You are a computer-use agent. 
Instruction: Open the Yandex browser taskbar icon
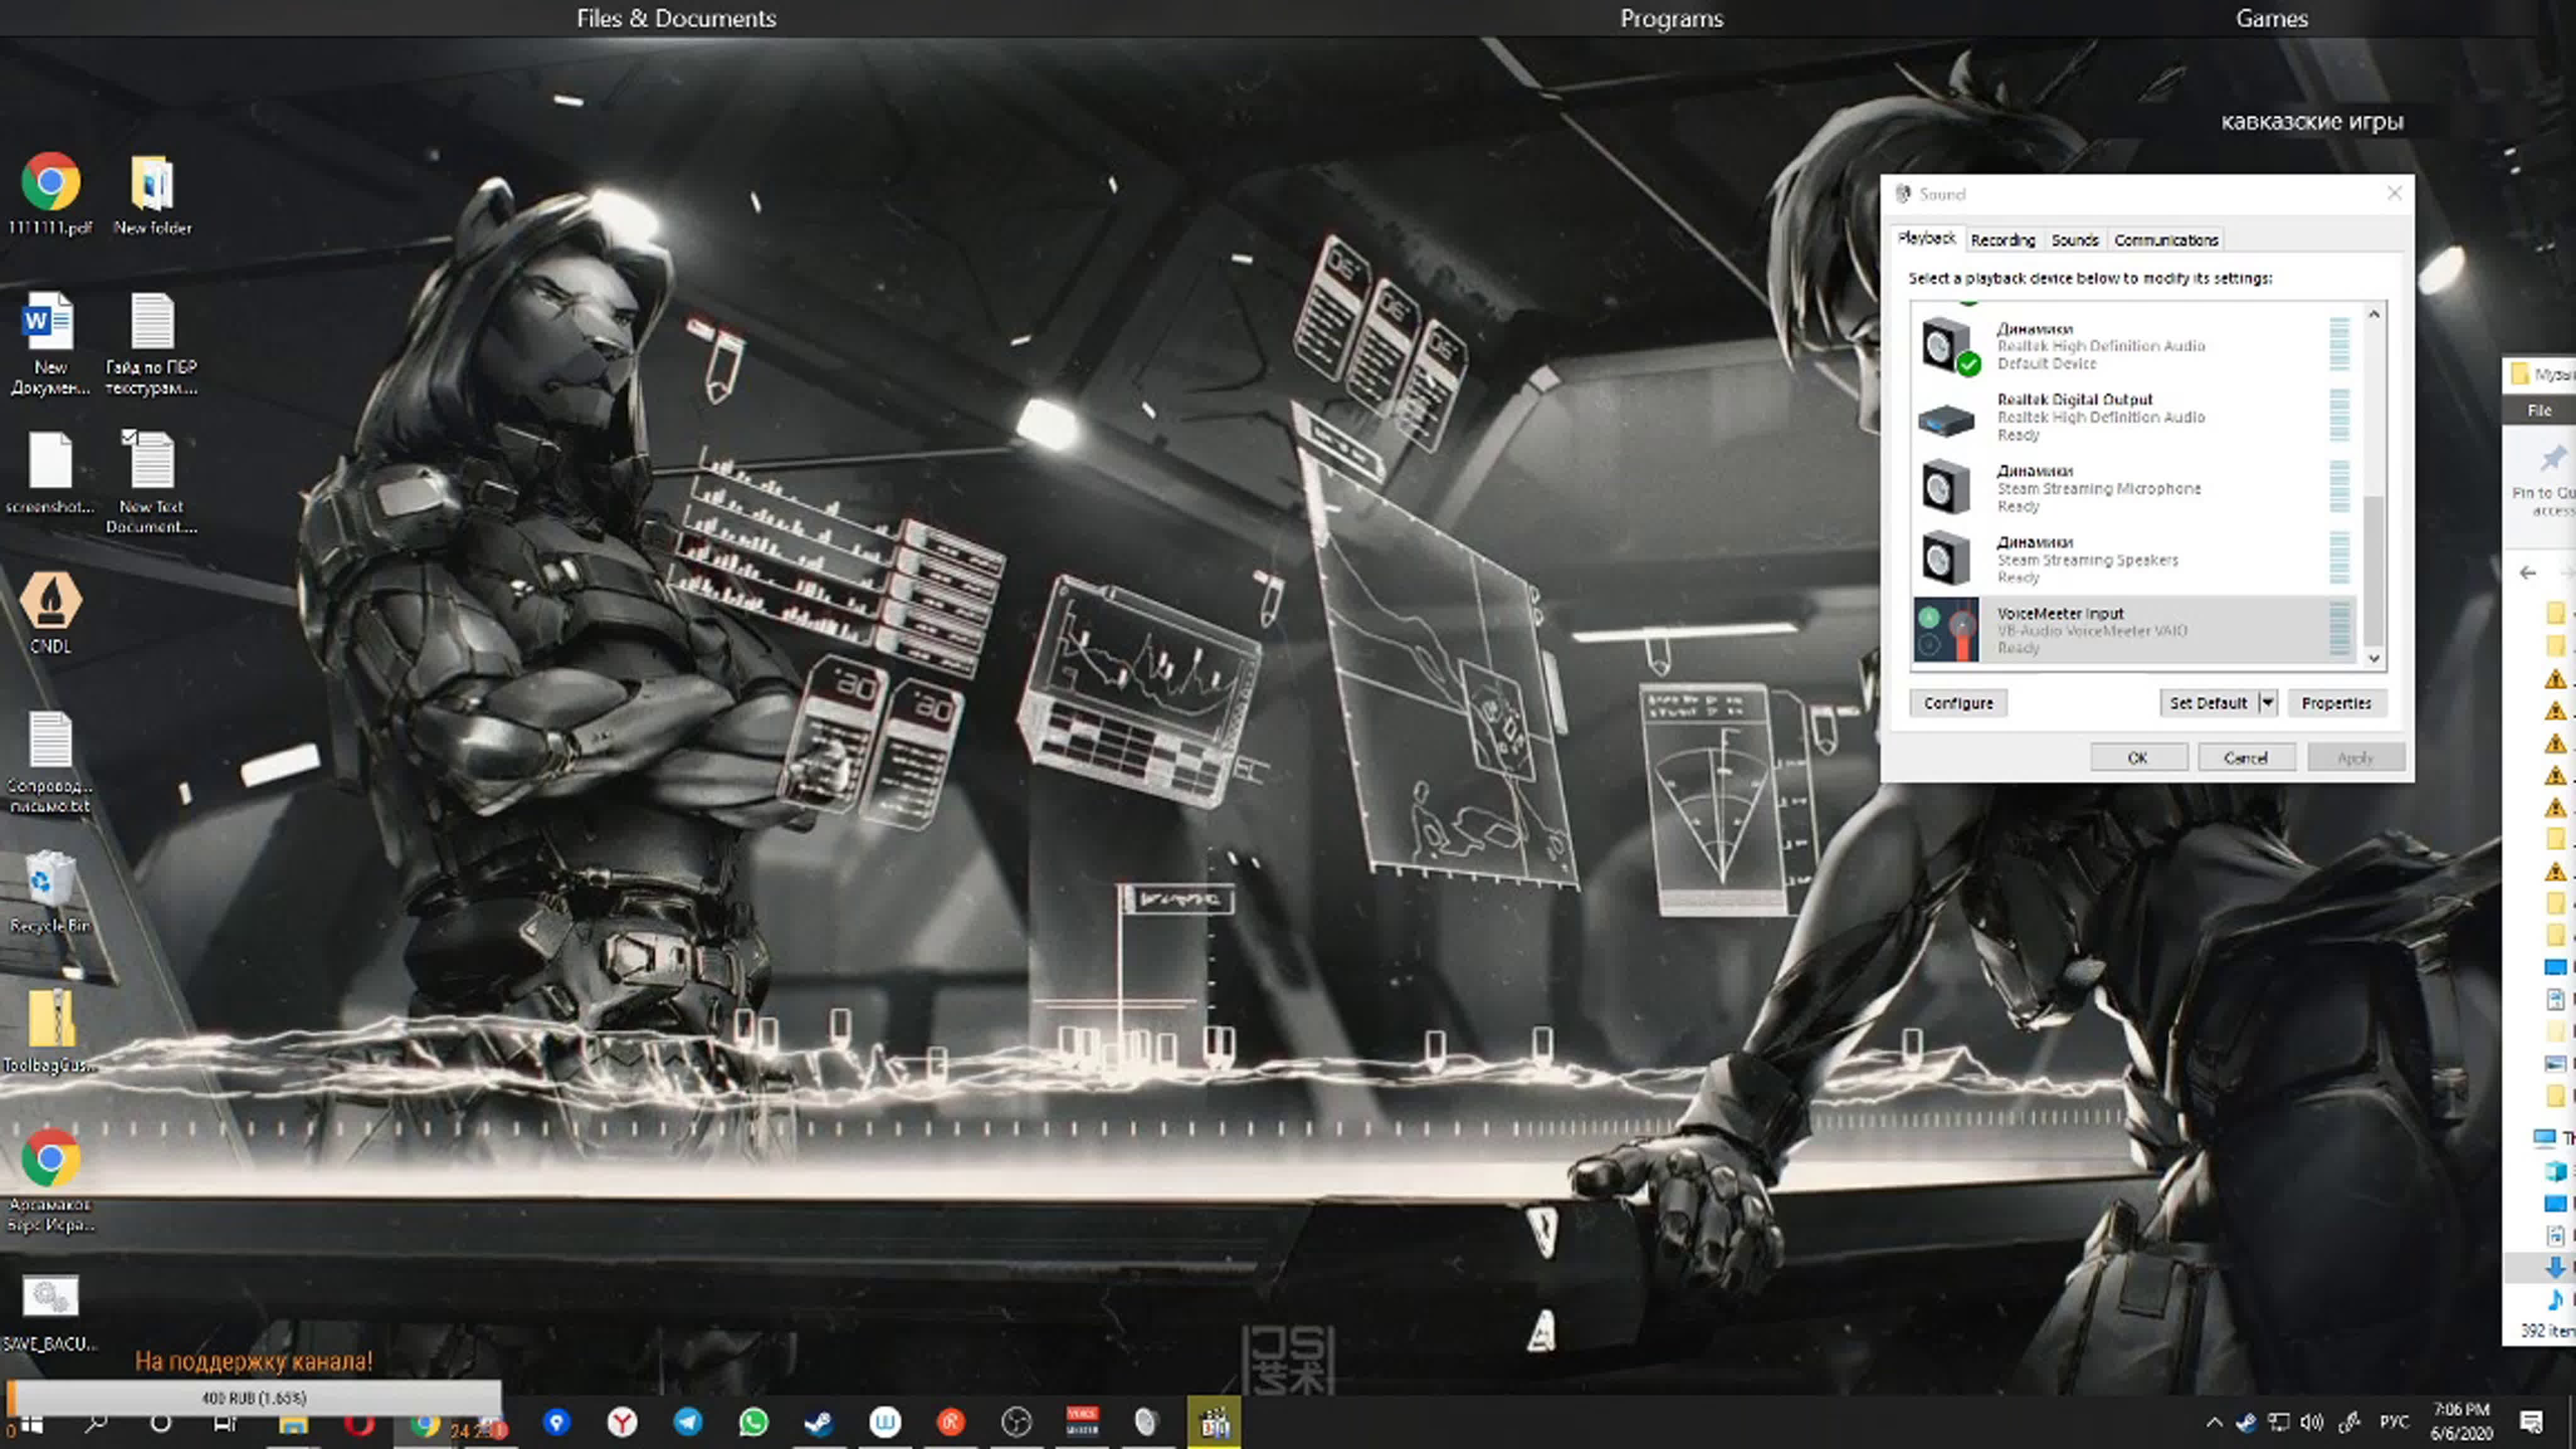(622, 1422)
